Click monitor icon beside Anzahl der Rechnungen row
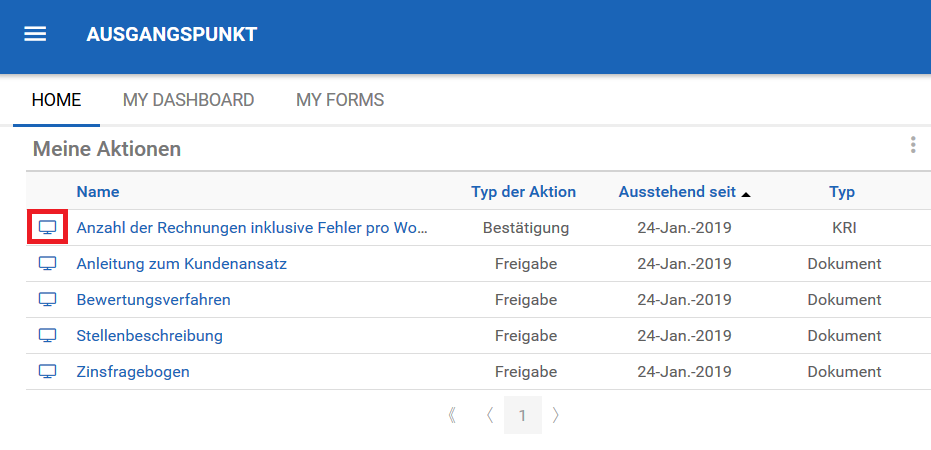The image size is (931, 450). [47, 228]
